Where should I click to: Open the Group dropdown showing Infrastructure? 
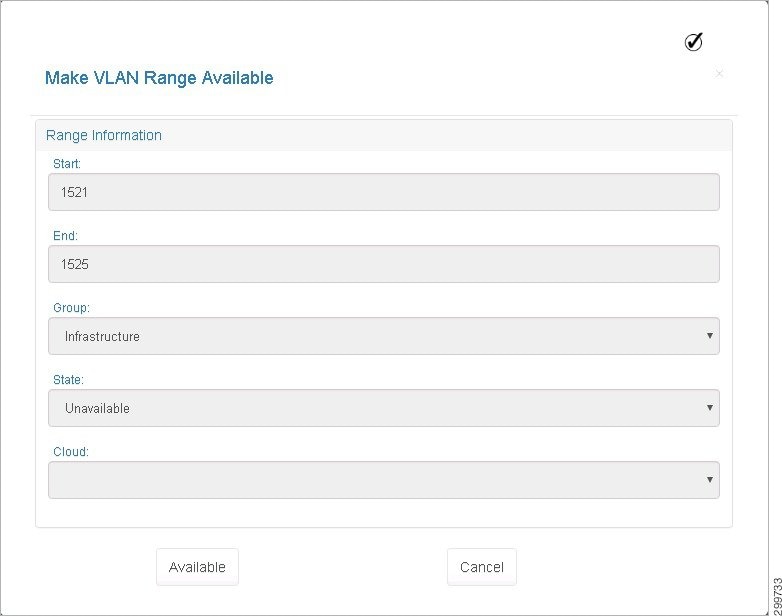384,336
